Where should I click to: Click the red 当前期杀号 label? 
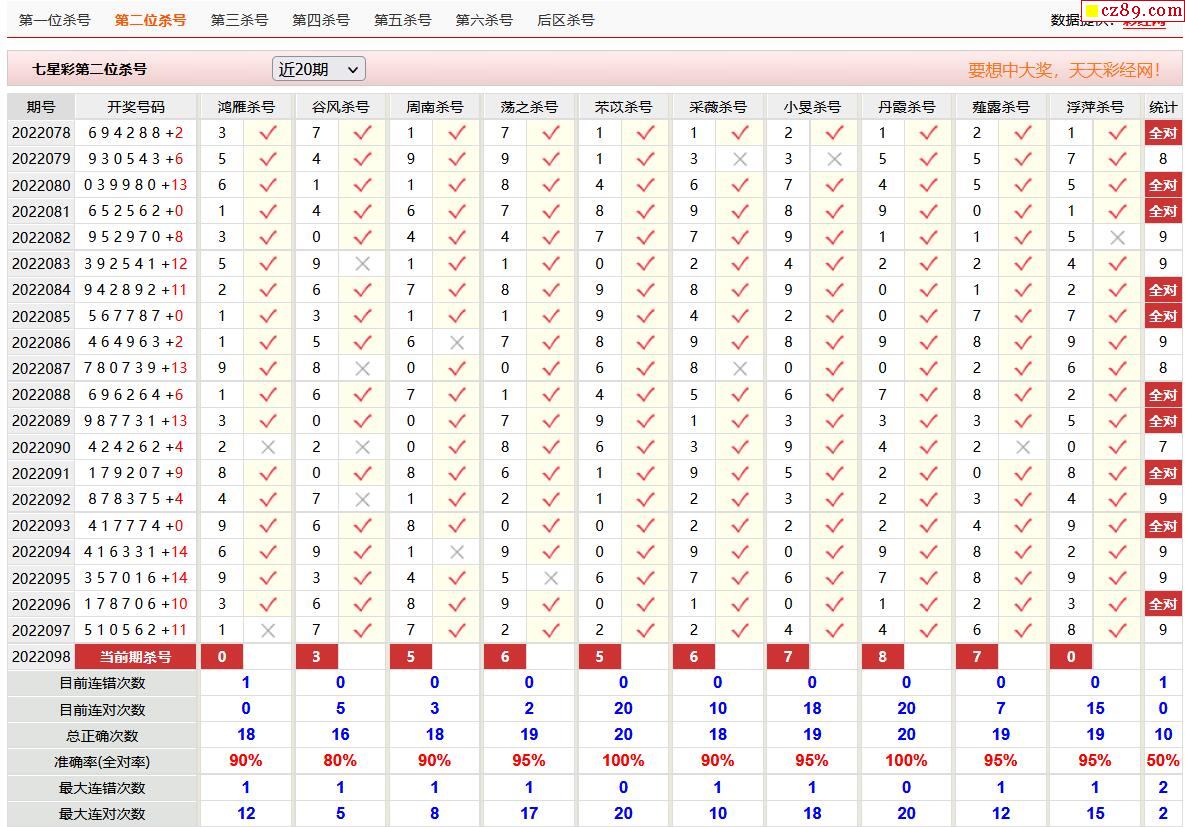136,657
